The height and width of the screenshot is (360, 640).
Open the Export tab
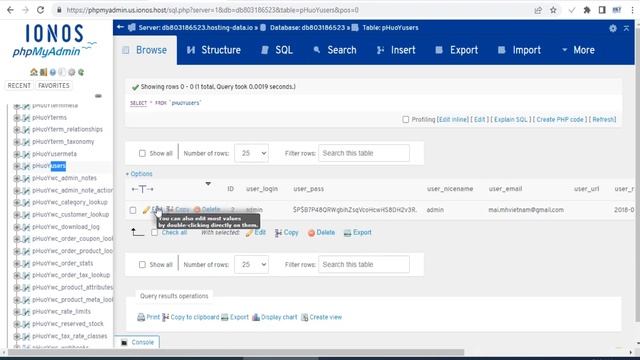tap(457, 50)
